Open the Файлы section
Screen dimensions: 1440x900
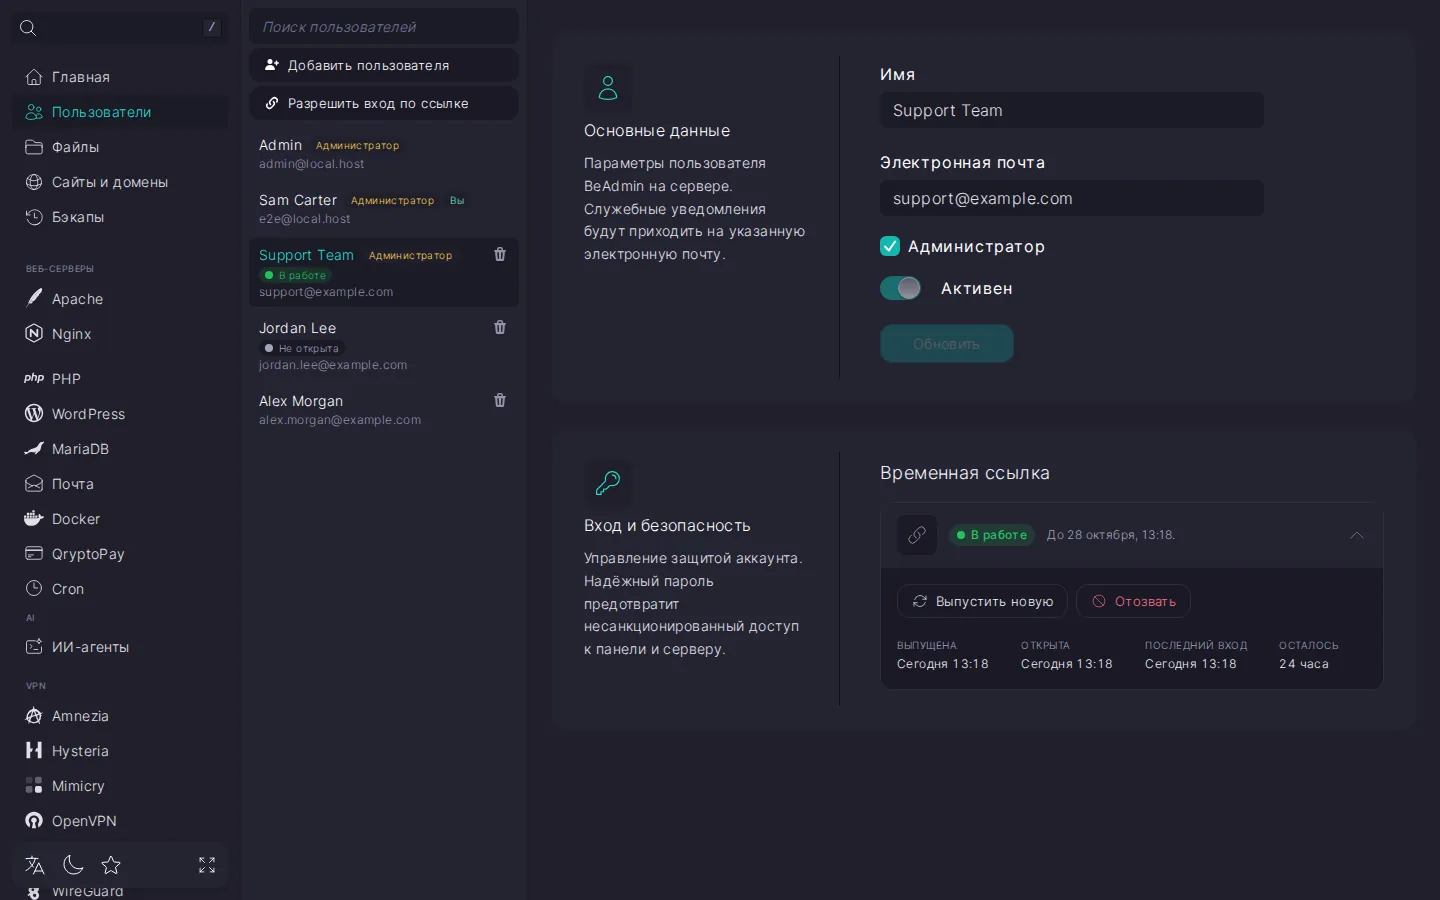tap(120, 147)
